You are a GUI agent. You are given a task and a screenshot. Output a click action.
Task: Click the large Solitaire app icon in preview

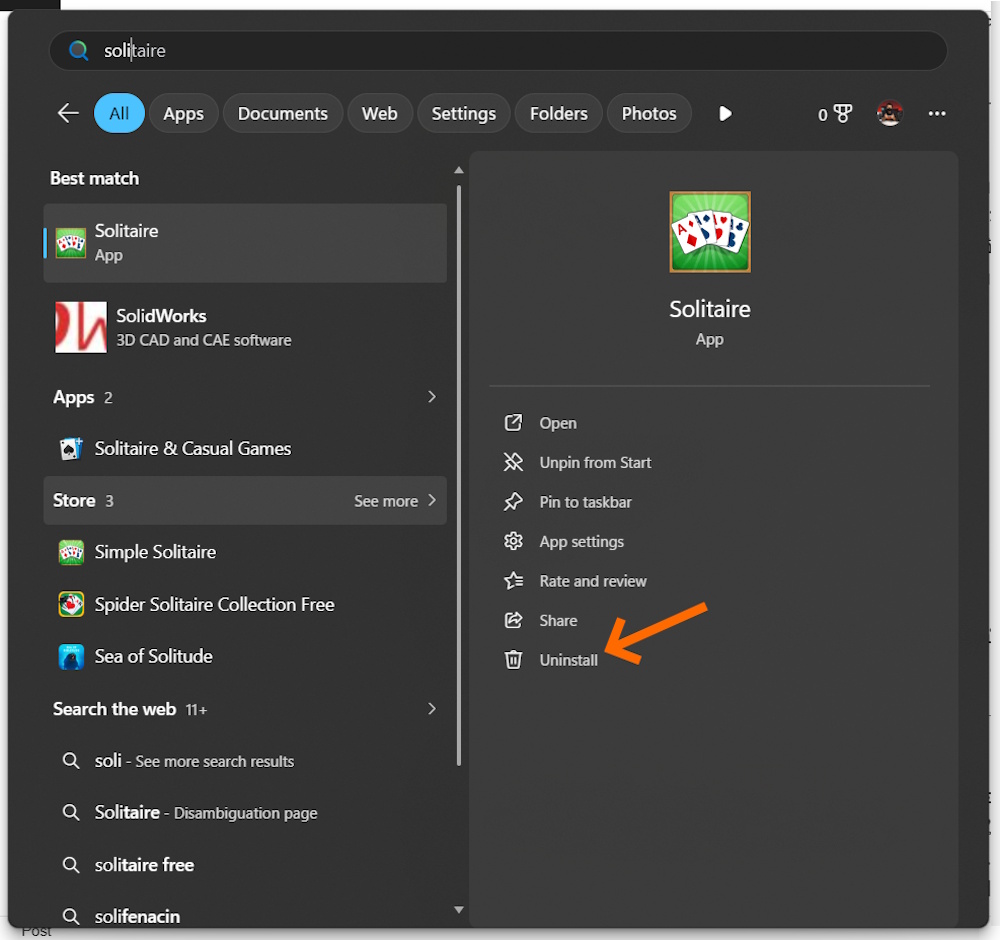[710, 232]
